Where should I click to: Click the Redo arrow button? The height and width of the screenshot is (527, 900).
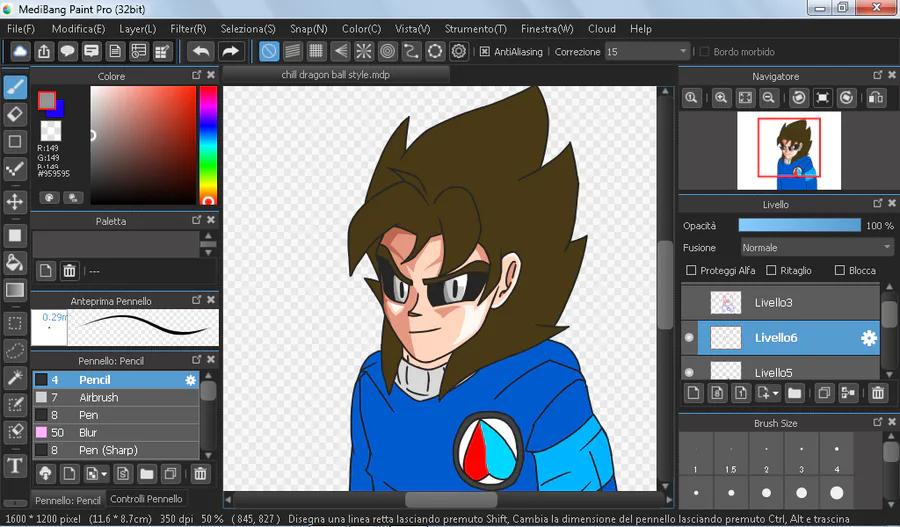coord(231,52)
